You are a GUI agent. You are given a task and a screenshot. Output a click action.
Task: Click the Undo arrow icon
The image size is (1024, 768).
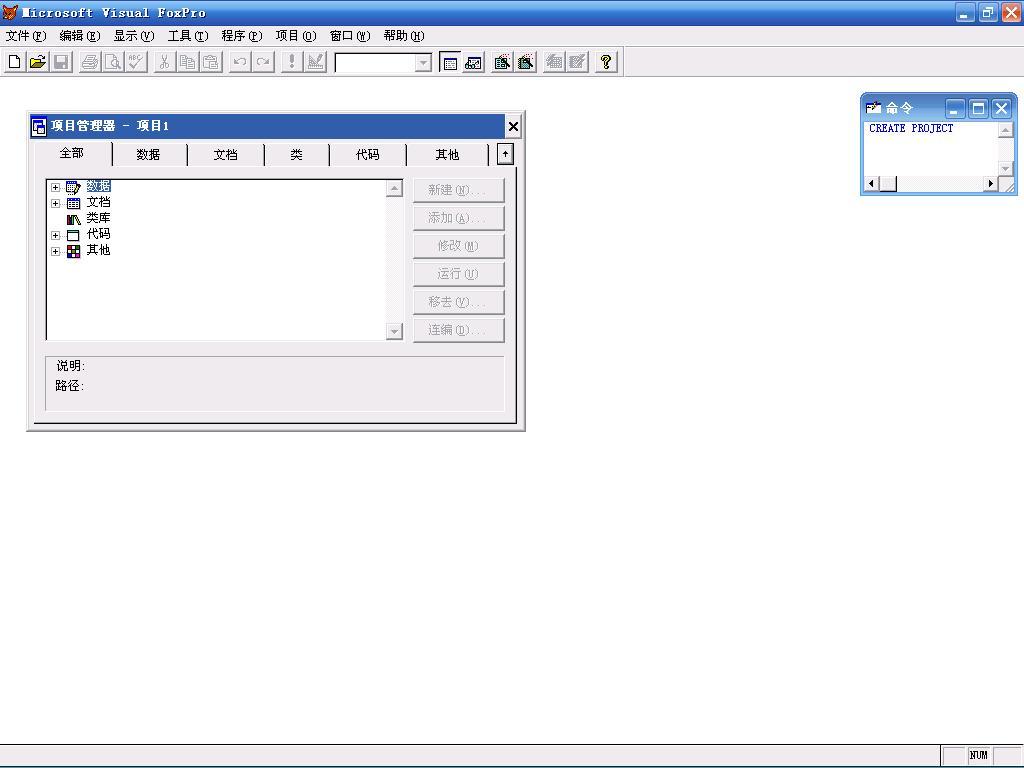pos(240,62)
